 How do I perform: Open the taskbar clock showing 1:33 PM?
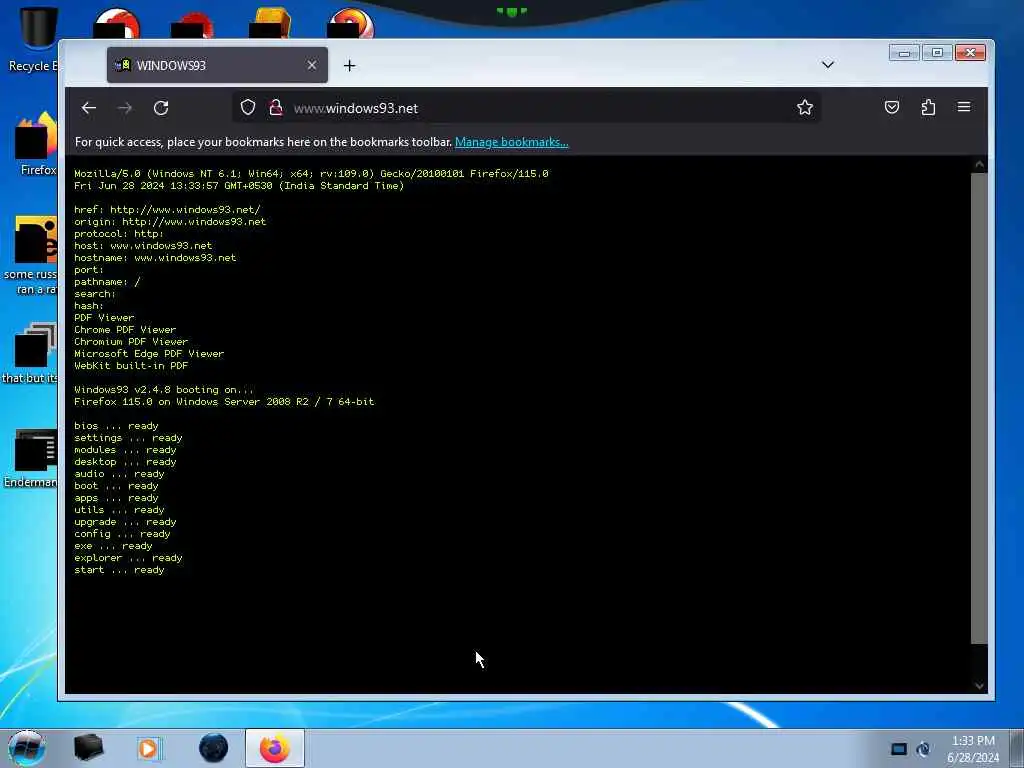click(974, 749)
